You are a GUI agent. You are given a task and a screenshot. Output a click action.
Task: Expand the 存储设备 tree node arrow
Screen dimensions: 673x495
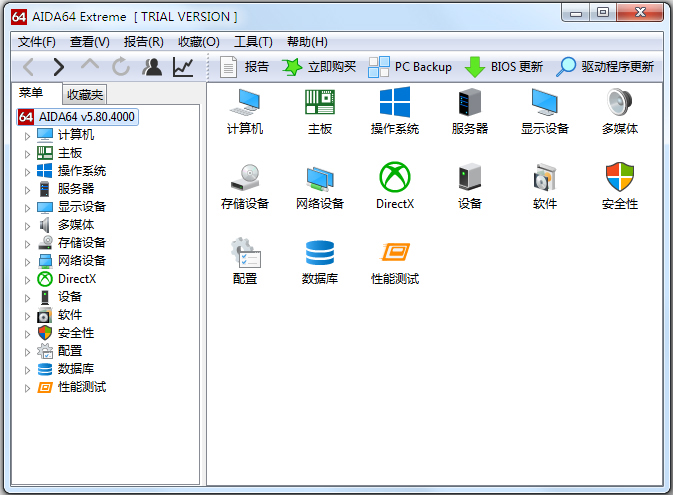click(27, 244)
